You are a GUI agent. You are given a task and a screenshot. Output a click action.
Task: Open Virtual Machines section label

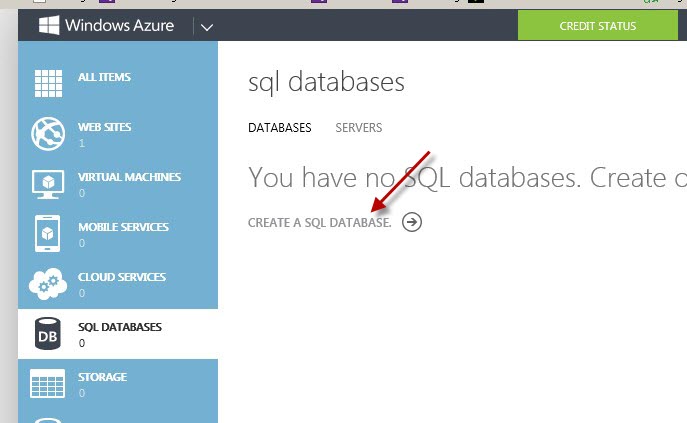pyautogui.click(x=129, y=177)
